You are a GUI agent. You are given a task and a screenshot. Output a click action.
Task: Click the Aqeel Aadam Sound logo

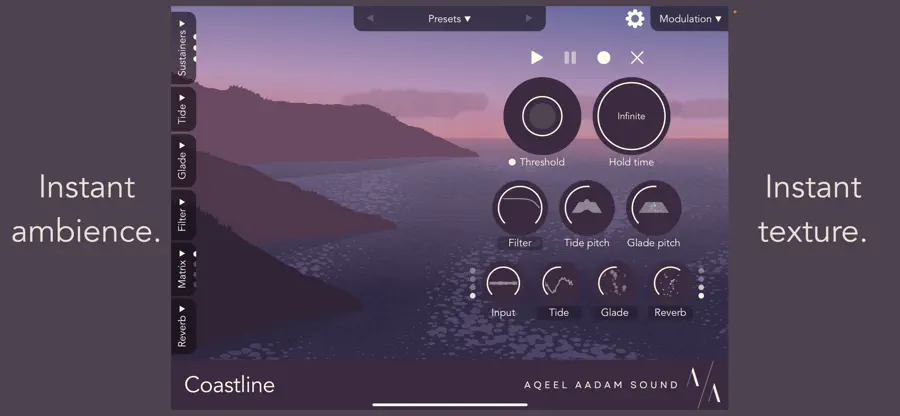tap(704, 385)
